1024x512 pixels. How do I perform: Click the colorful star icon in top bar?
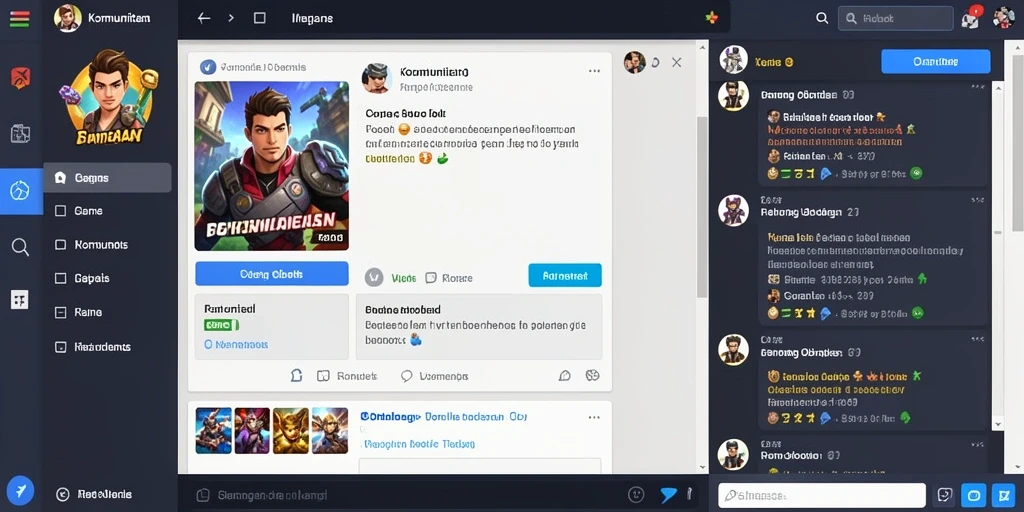[712, 18]
